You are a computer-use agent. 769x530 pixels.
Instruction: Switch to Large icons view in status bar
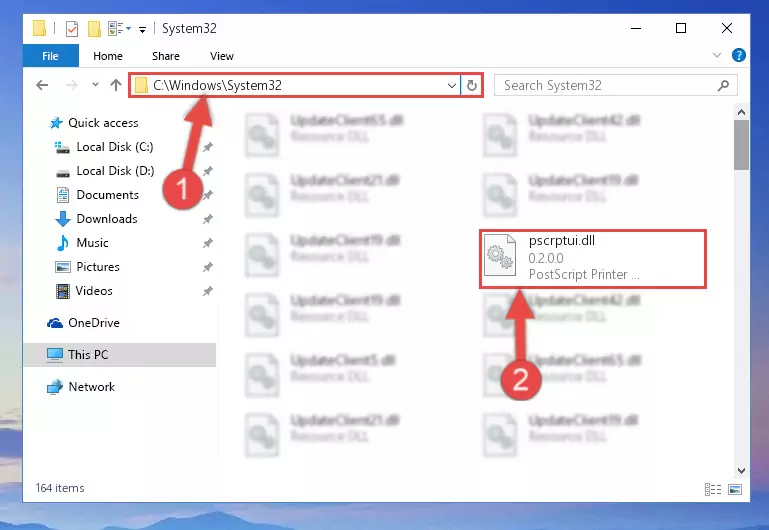coord(735,489)
